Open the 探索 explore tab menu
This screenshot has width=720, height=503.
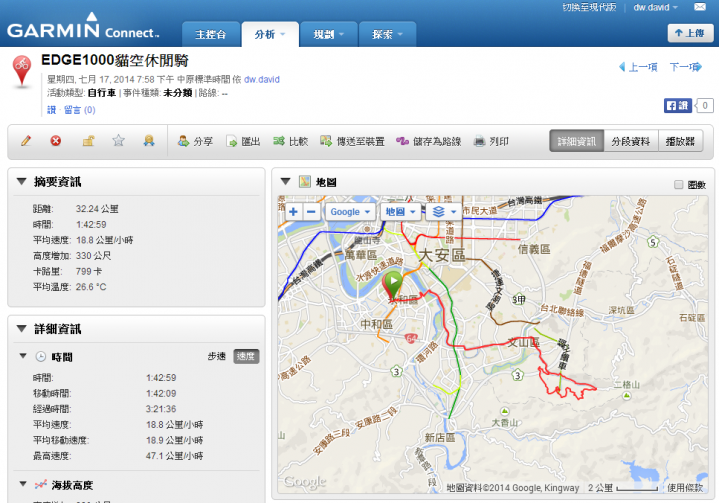[388, 34]
